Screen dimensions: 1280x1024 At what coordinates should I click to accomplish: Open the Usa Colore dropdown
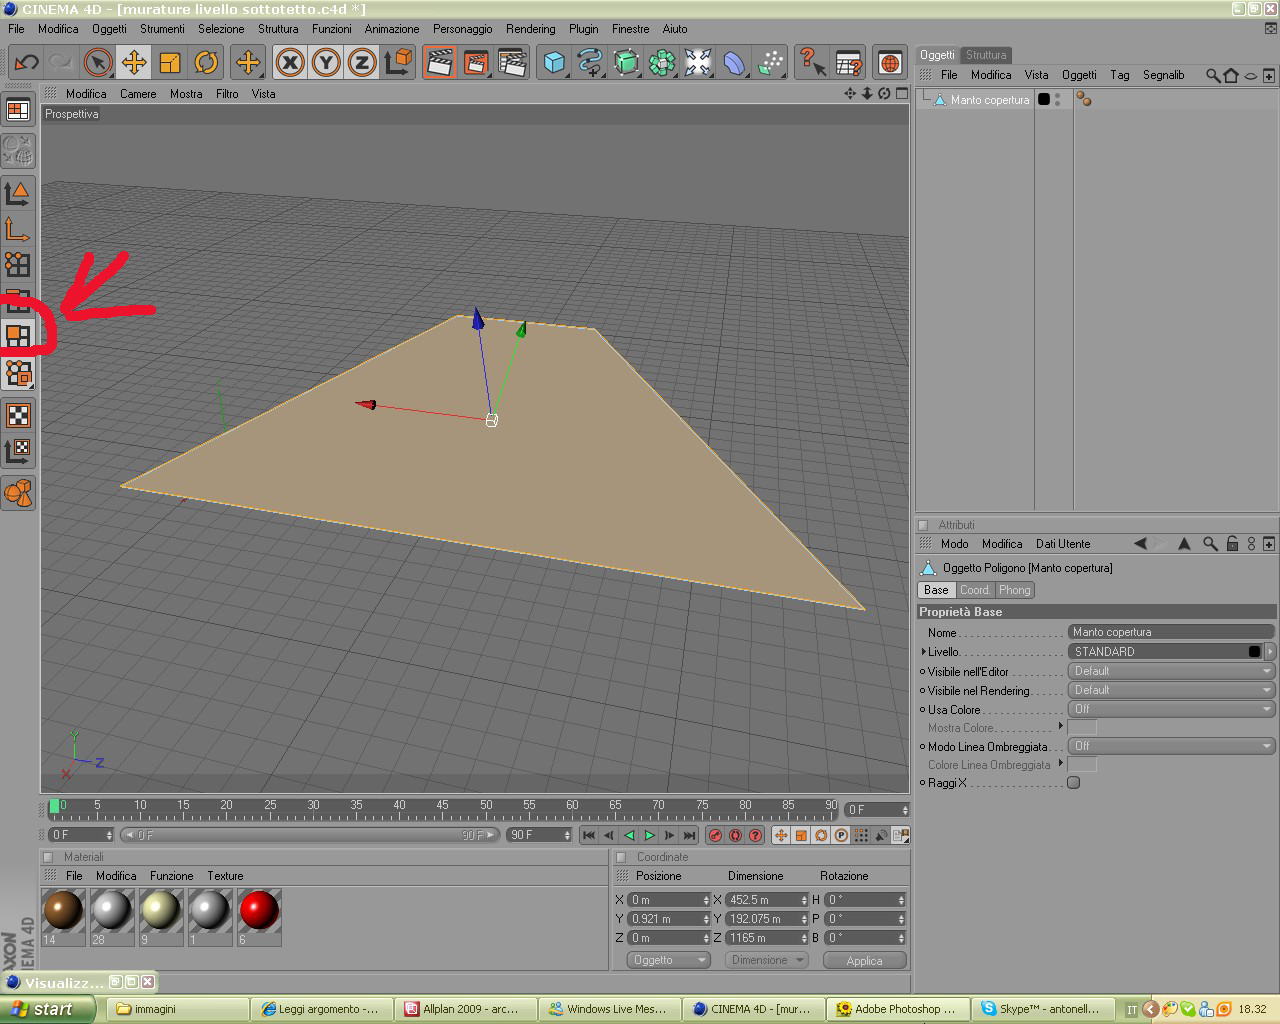[1171, 709]
